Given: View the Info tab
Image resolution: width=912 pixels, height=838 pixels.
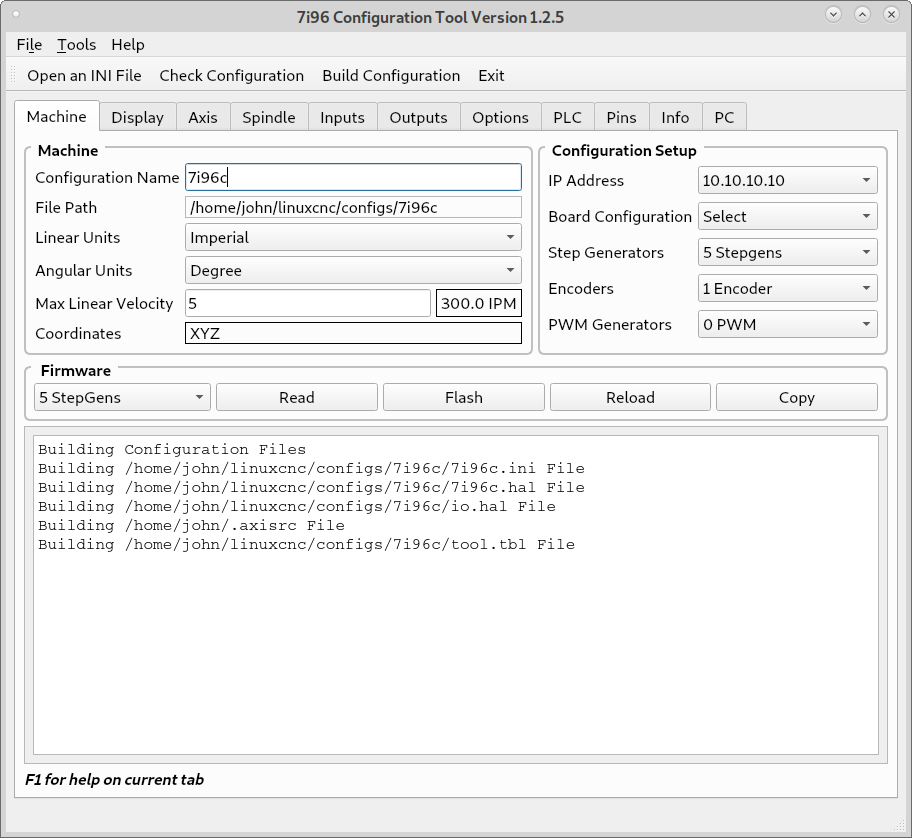Looking at the screenshot, I should pos(675,117).
